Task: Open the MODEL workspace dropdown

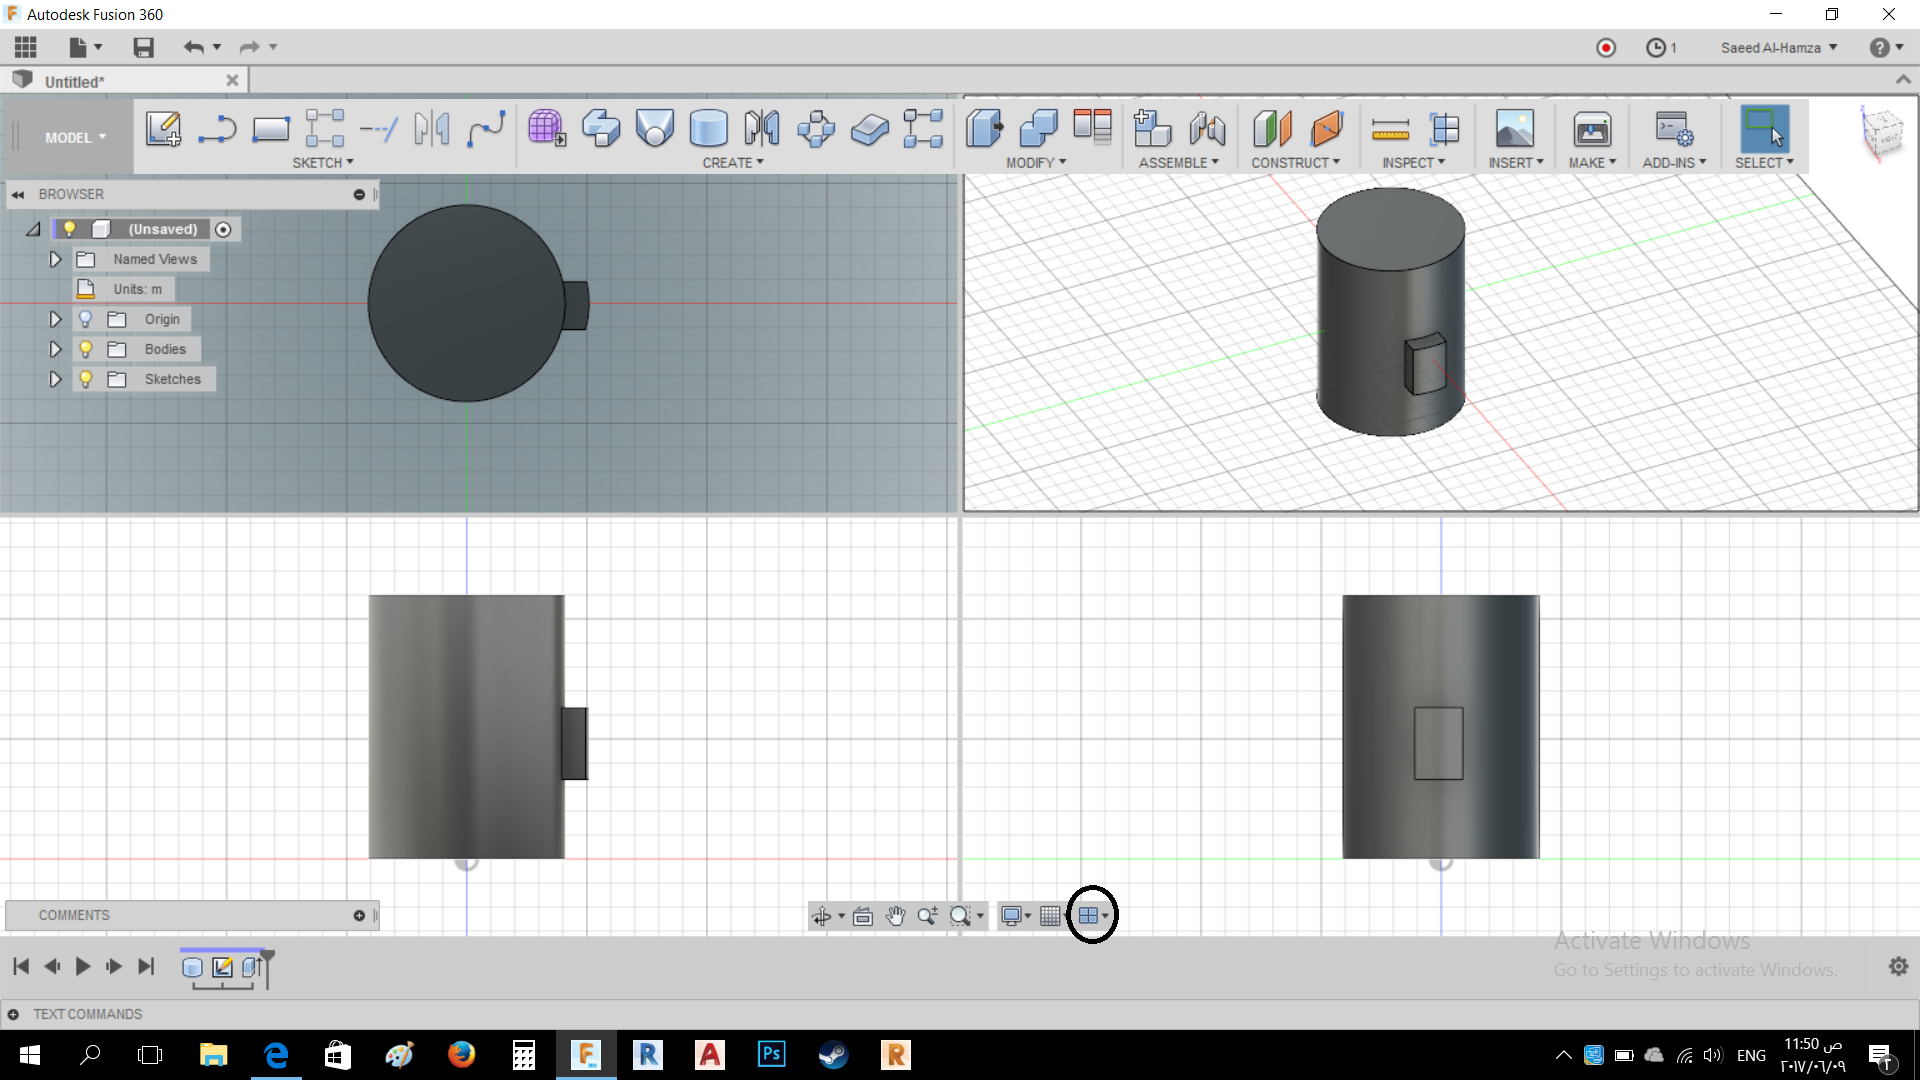Action: (x=75, y=138)
